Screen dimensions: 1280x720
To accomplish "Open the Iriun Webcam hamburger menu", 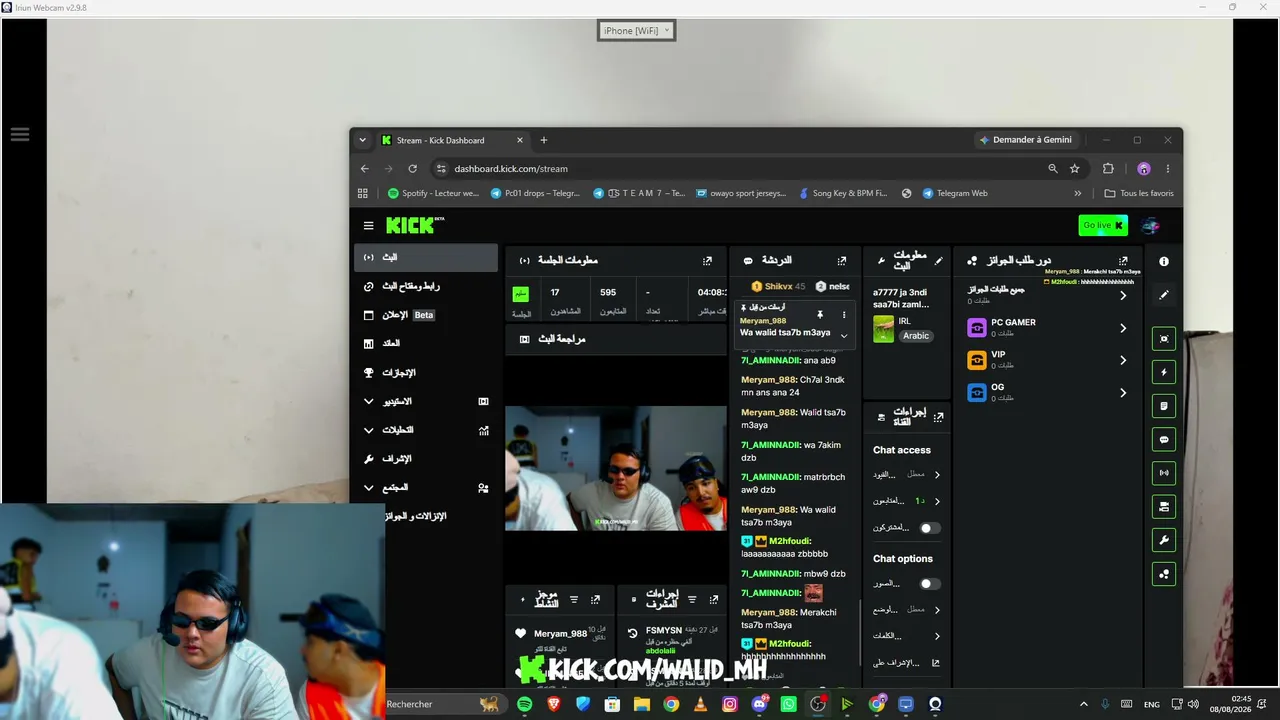I will pos(20,134).
